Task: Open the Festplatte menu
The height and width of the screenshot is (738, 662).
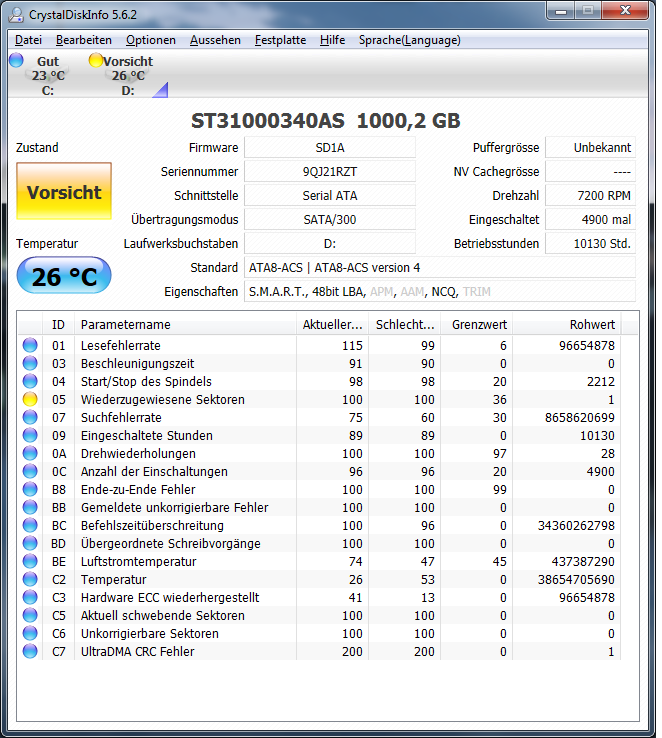Action: [x=280, y=40]
